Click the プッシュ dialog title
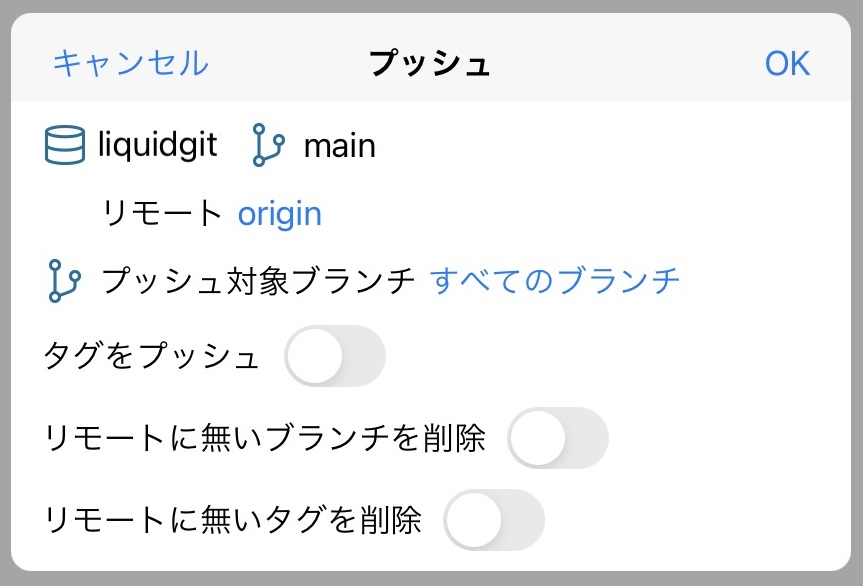863x586 pixels. (x=431, y=63)
